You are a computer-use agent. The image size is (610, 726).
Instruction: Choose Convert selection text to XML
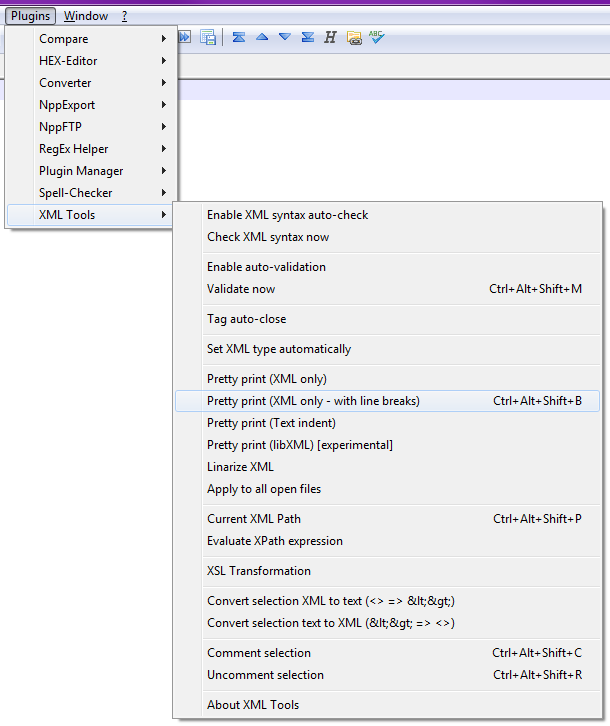[x=387, y=623]
